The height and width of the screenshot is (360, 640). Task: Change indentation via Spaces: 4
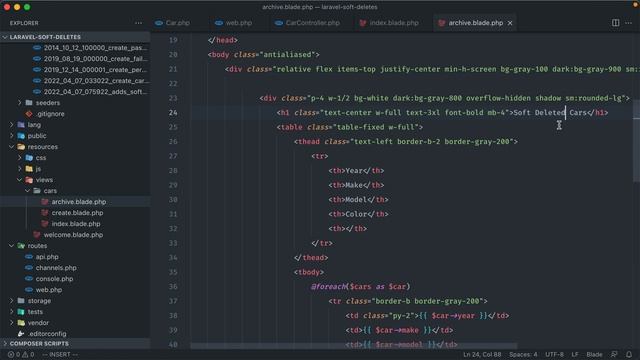[523, 355]
